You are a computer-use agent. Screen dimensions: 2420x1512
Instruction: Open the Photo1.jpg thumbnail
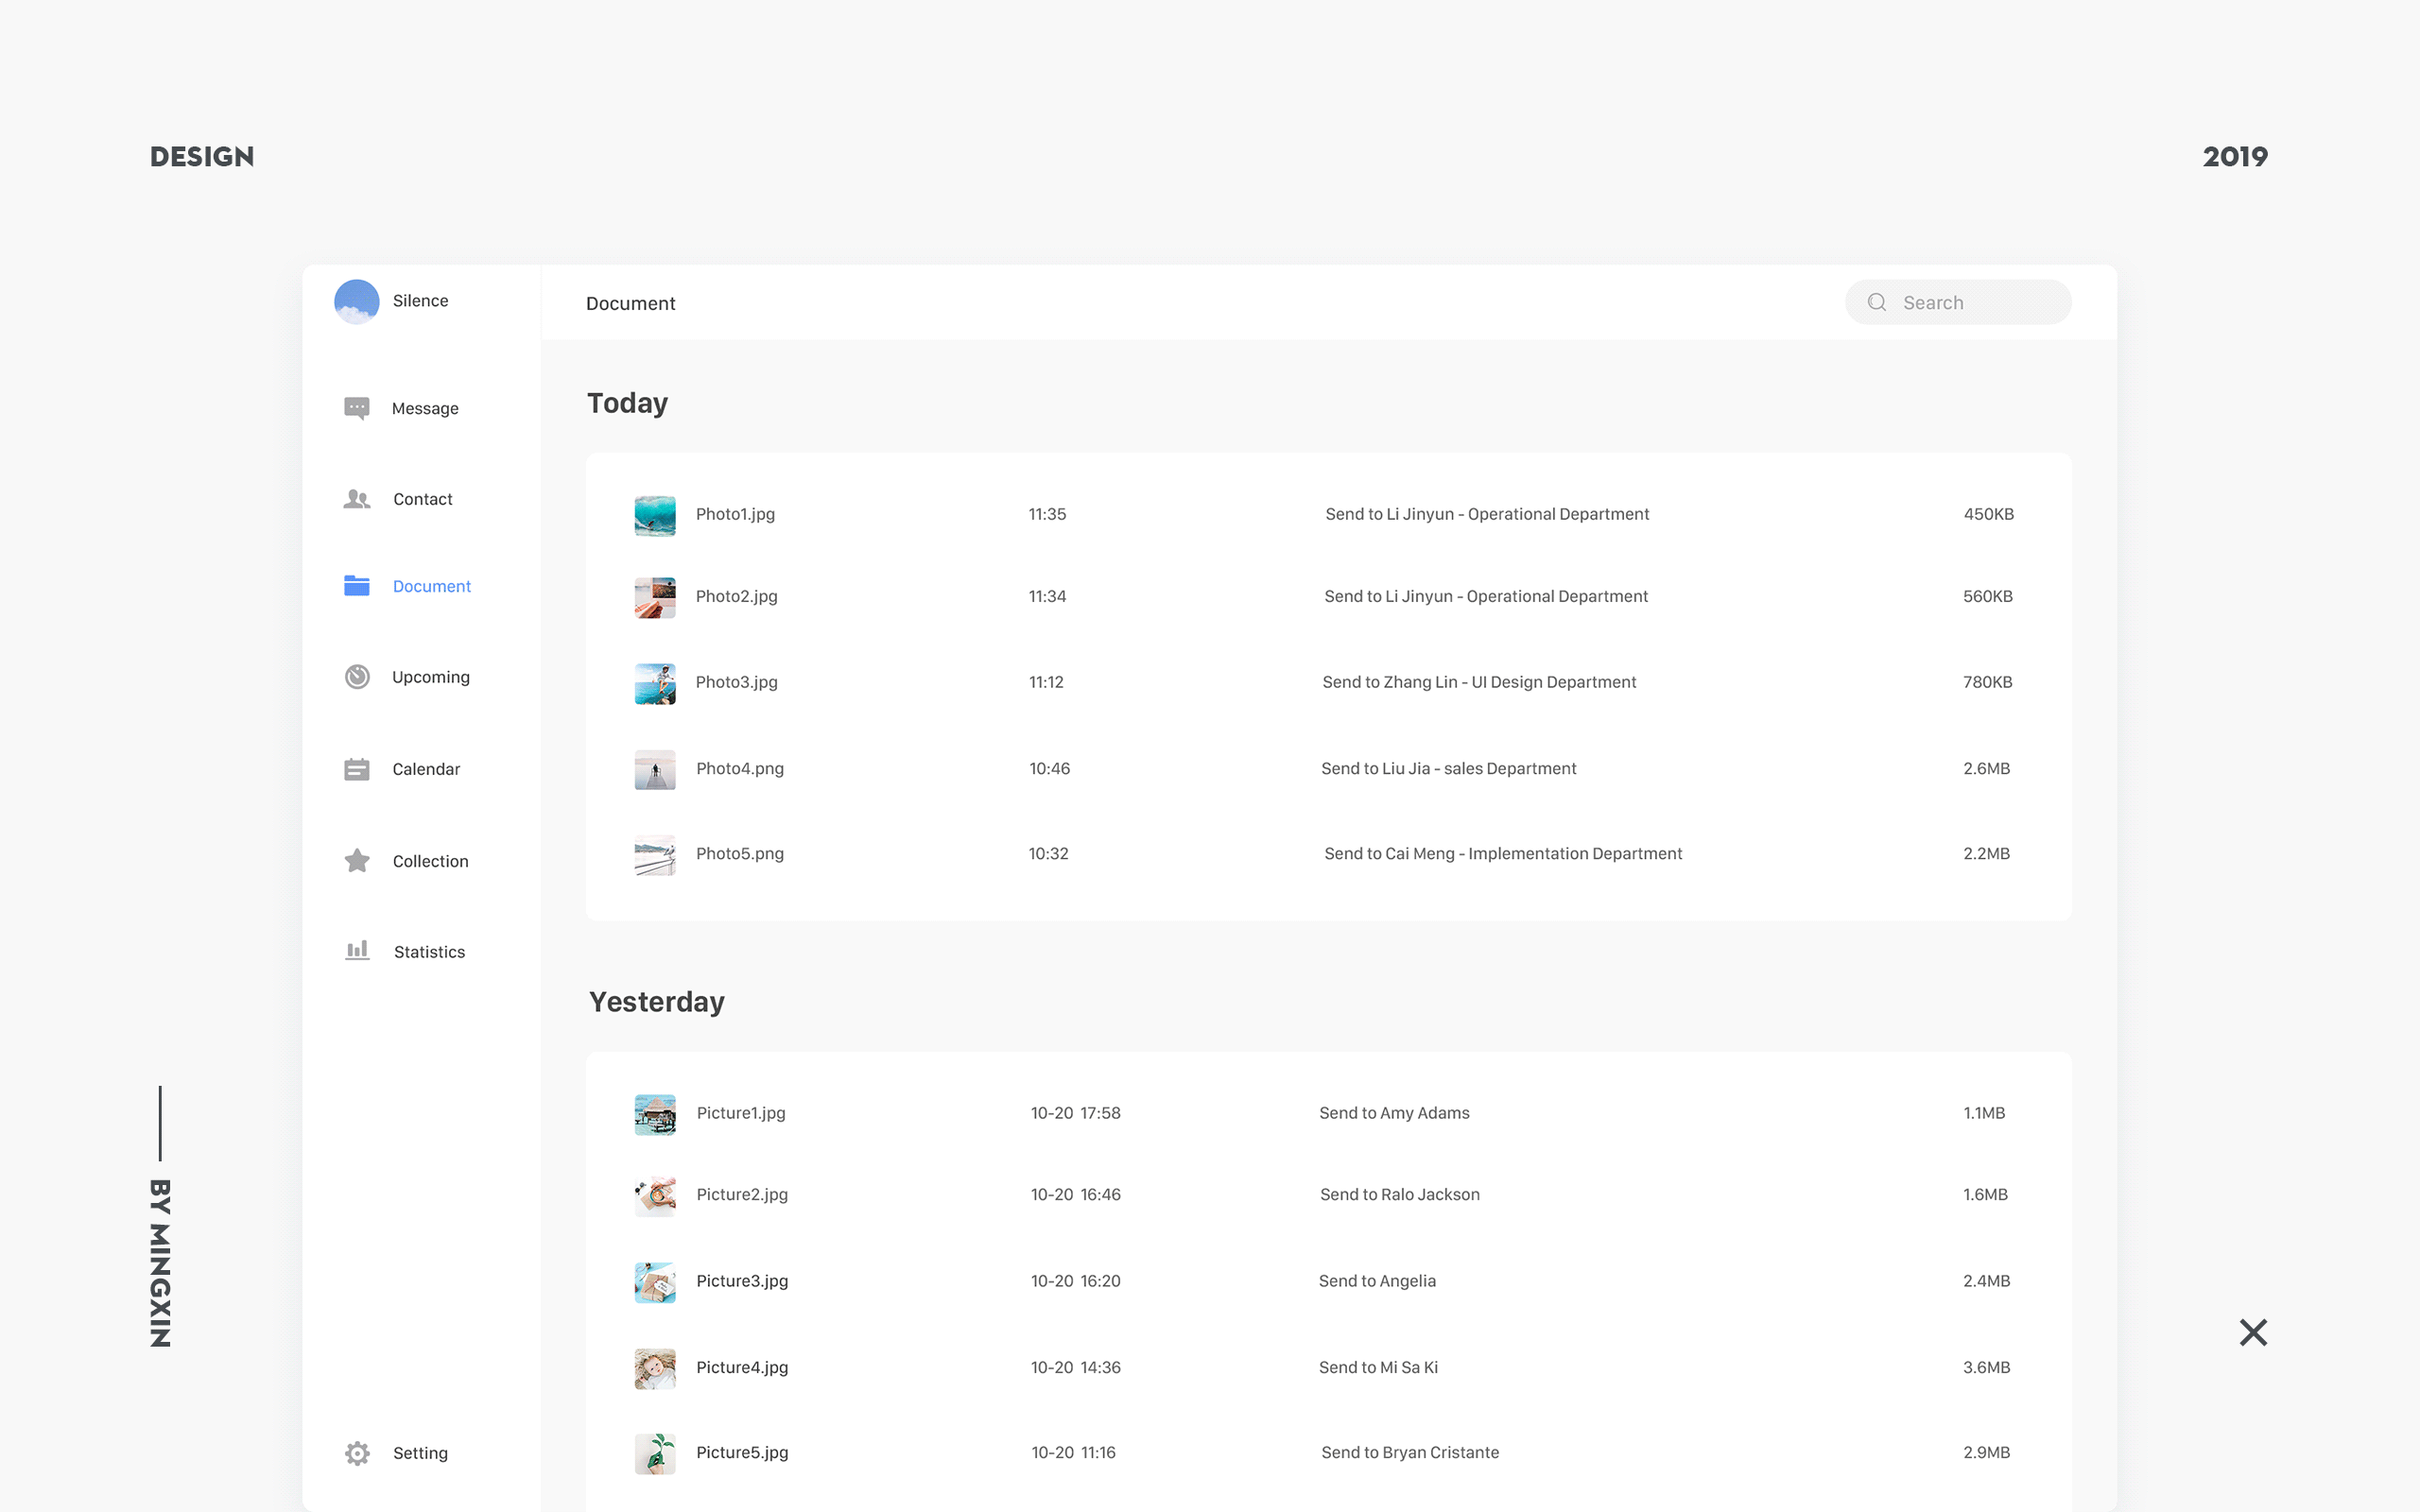point(655,515)
